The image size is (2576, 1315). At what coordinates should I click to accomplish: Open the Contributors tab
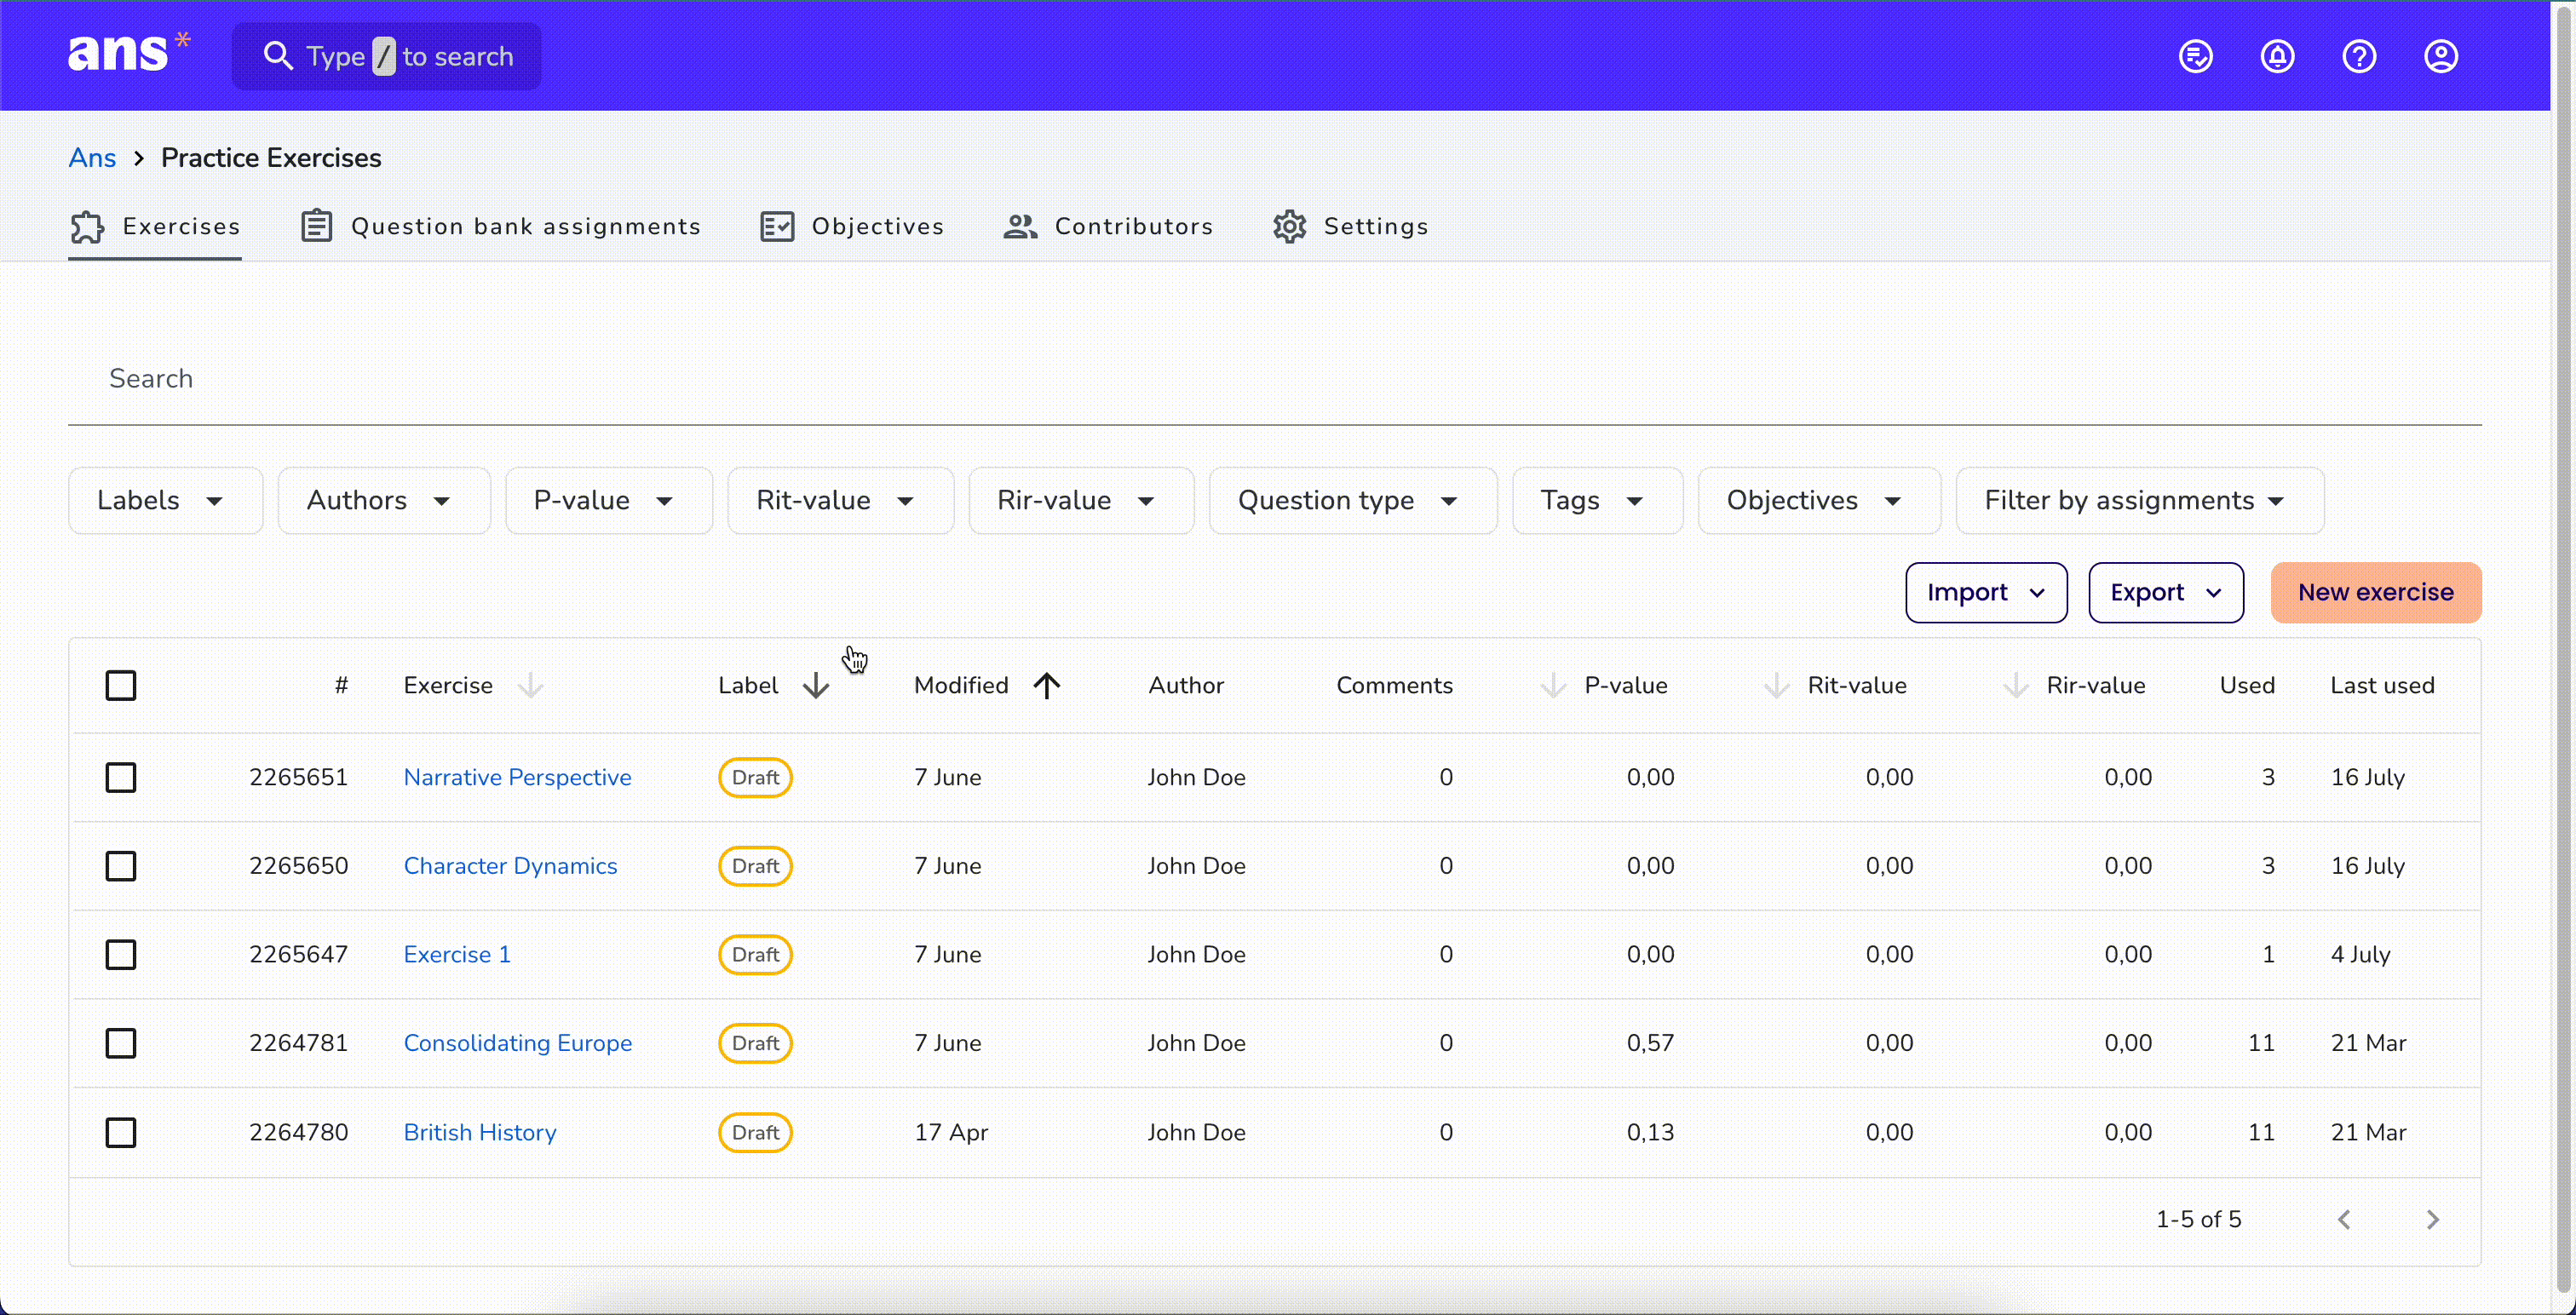tap(1109, 226)
